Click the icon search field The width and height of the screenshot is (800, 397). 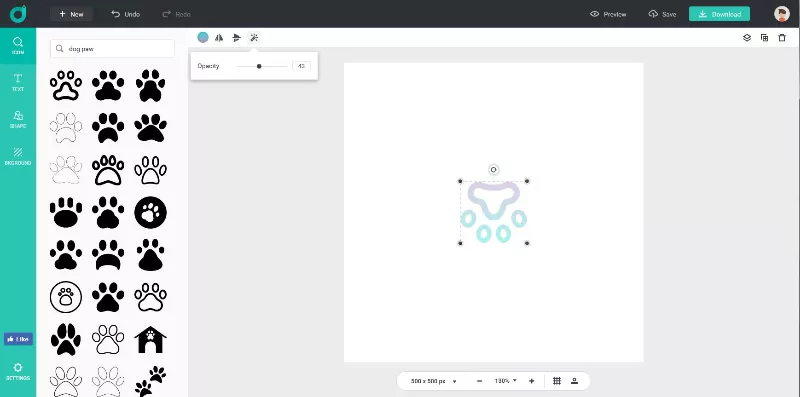click(112, 48)
